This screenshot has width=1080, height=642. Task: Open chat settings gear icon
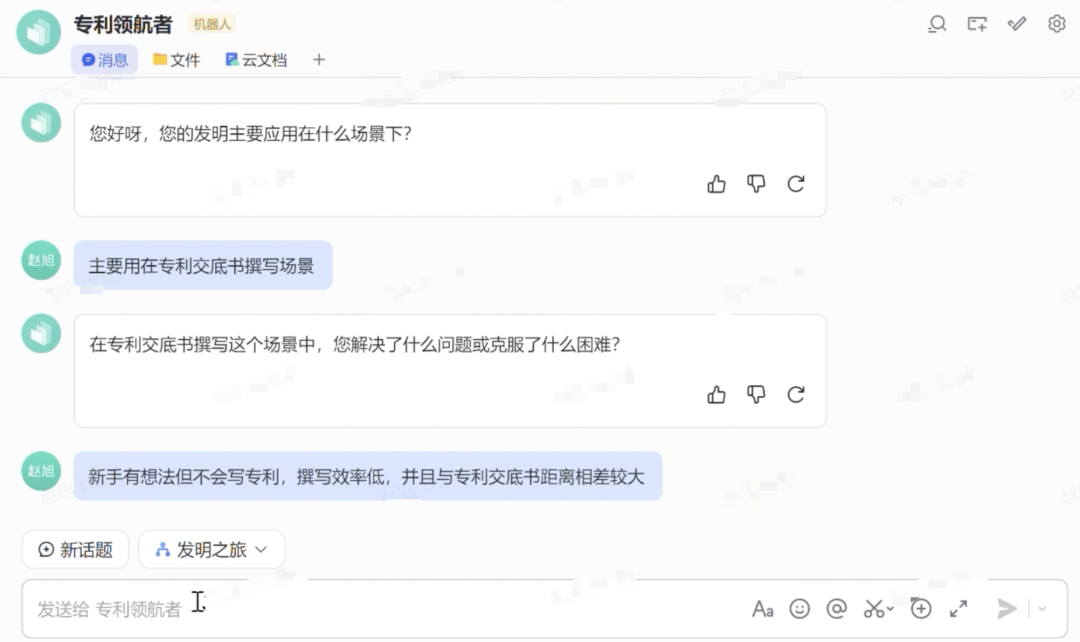coord(1056,24)
